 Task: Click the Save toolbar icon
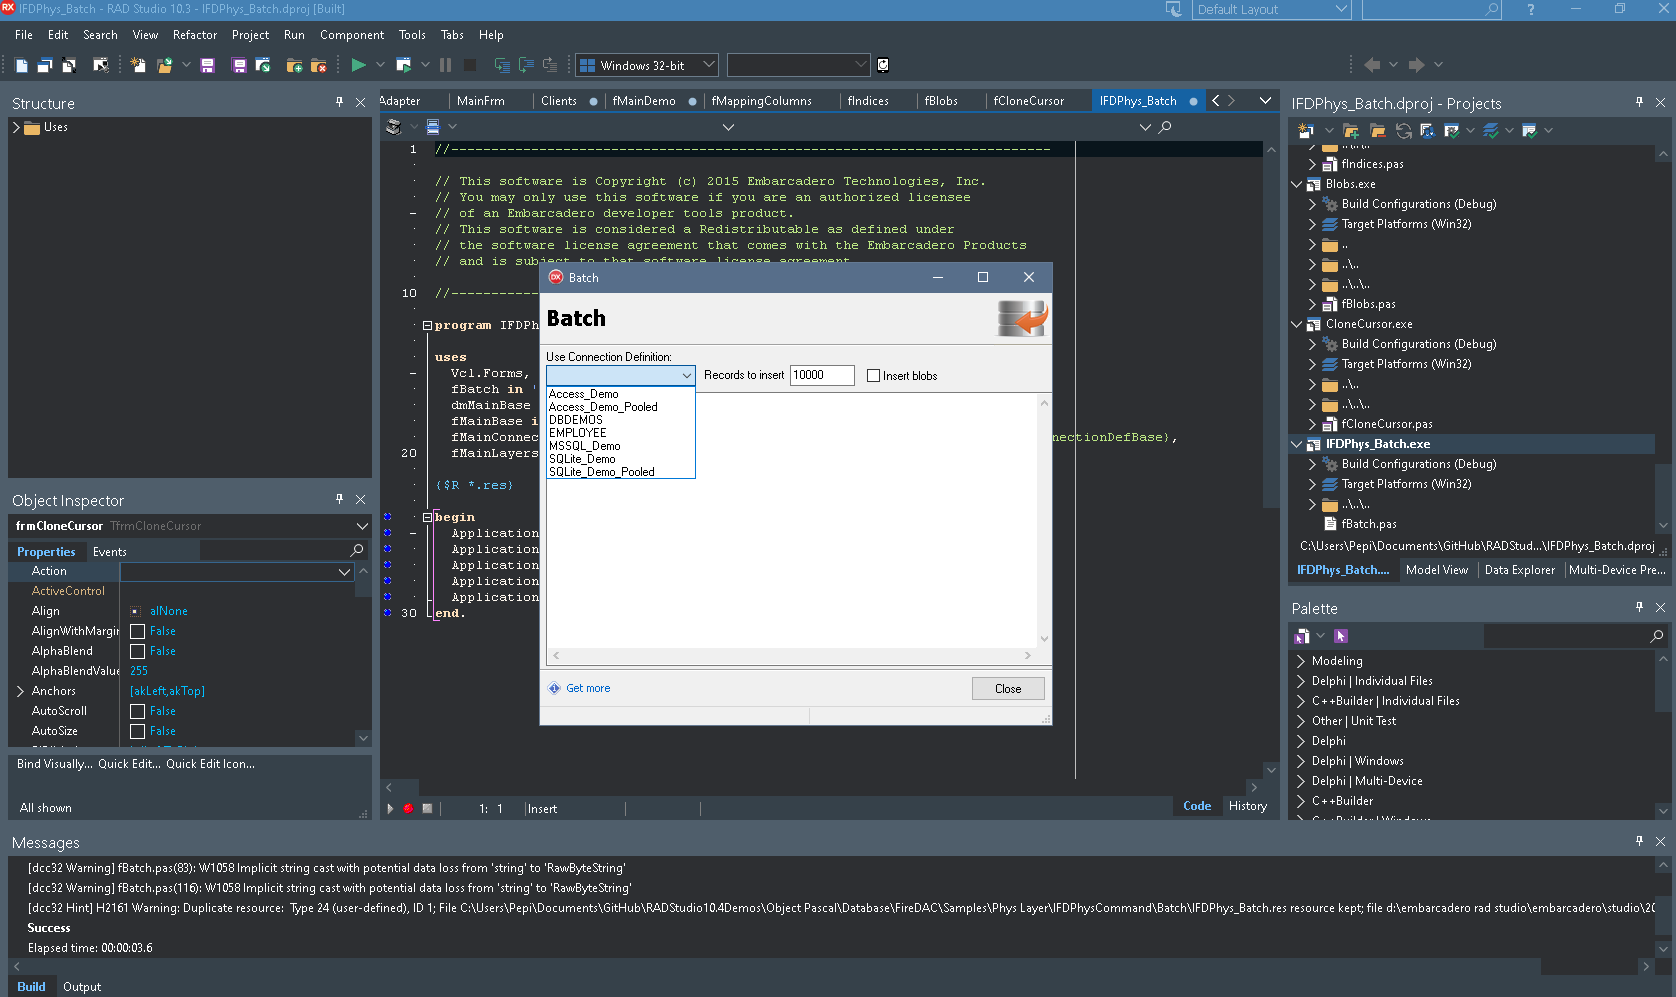pos(207,65)
